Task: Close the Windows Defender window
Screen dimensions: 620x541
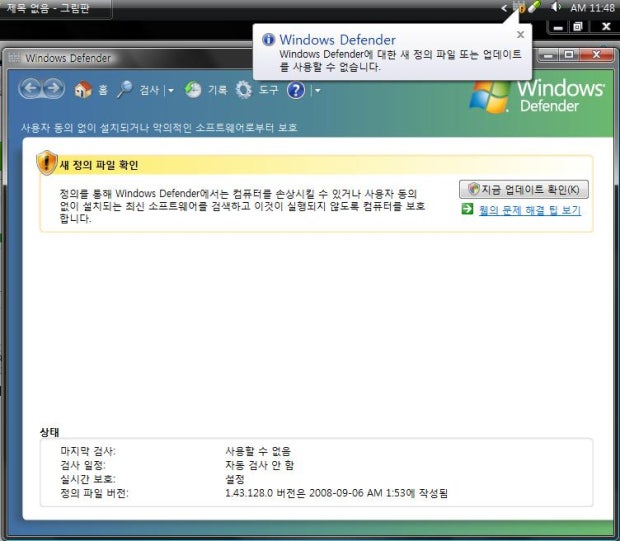Action: point(596,55)
